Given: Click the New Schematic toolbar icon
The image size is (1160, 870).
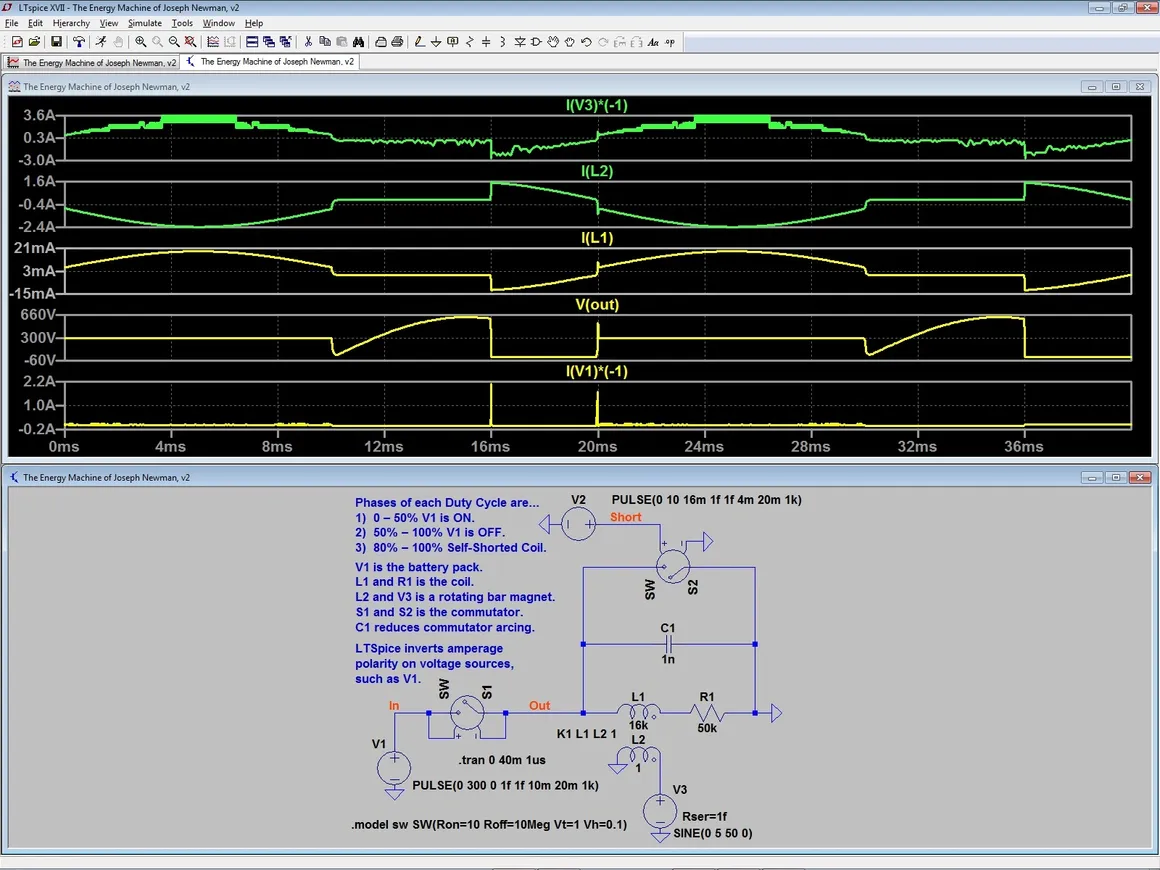Looking at the screenshot, I should click(x=17, y=42).
